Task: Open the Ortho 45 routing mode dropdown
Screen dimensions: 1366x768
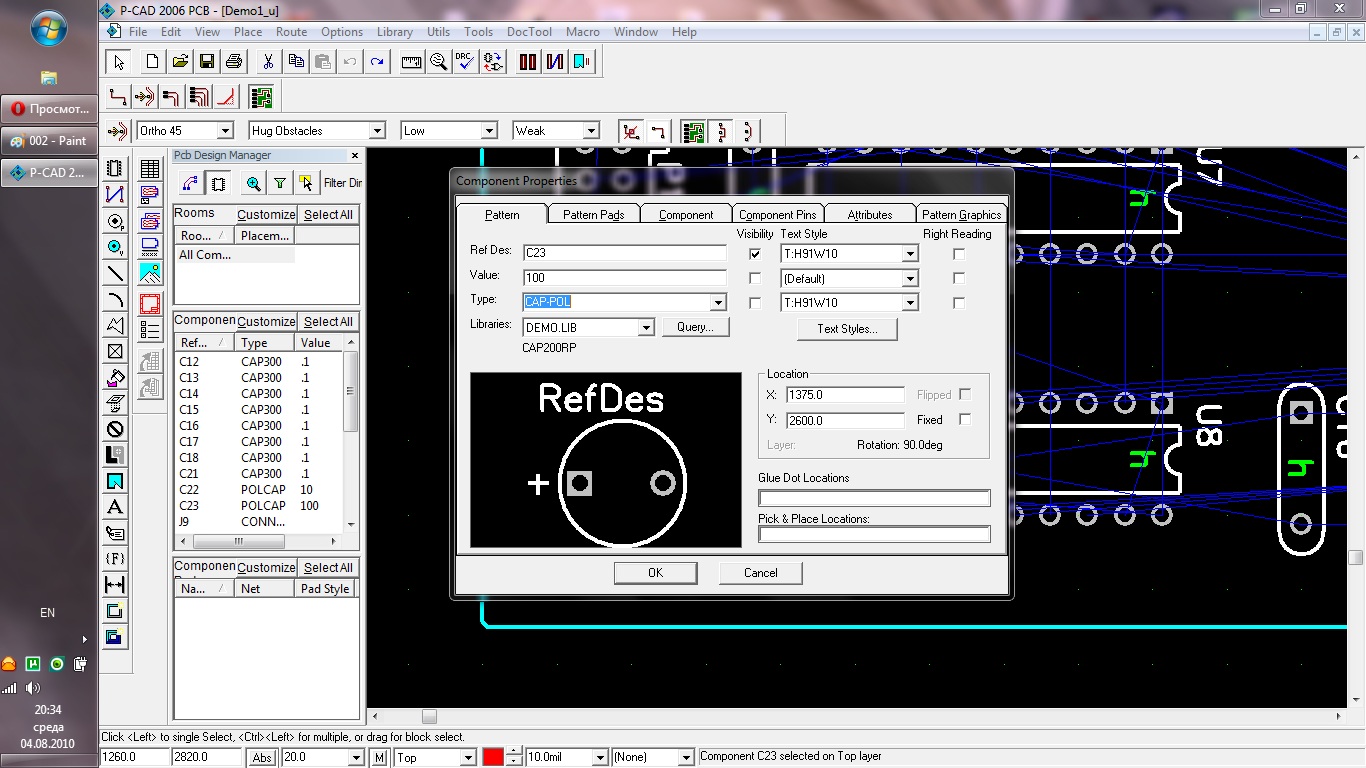Action: 225,131
